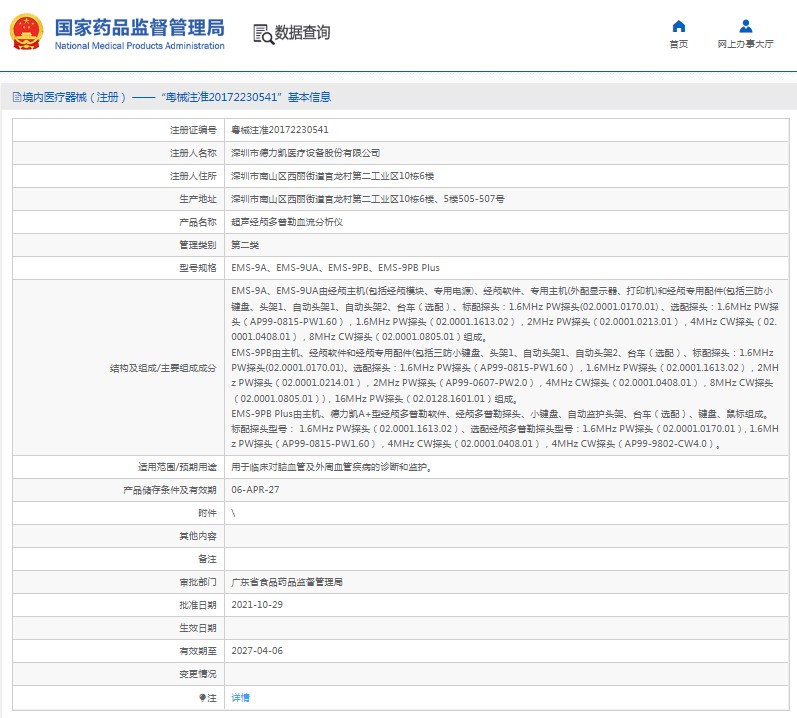Click 网上办事大厅 text link

746,44
